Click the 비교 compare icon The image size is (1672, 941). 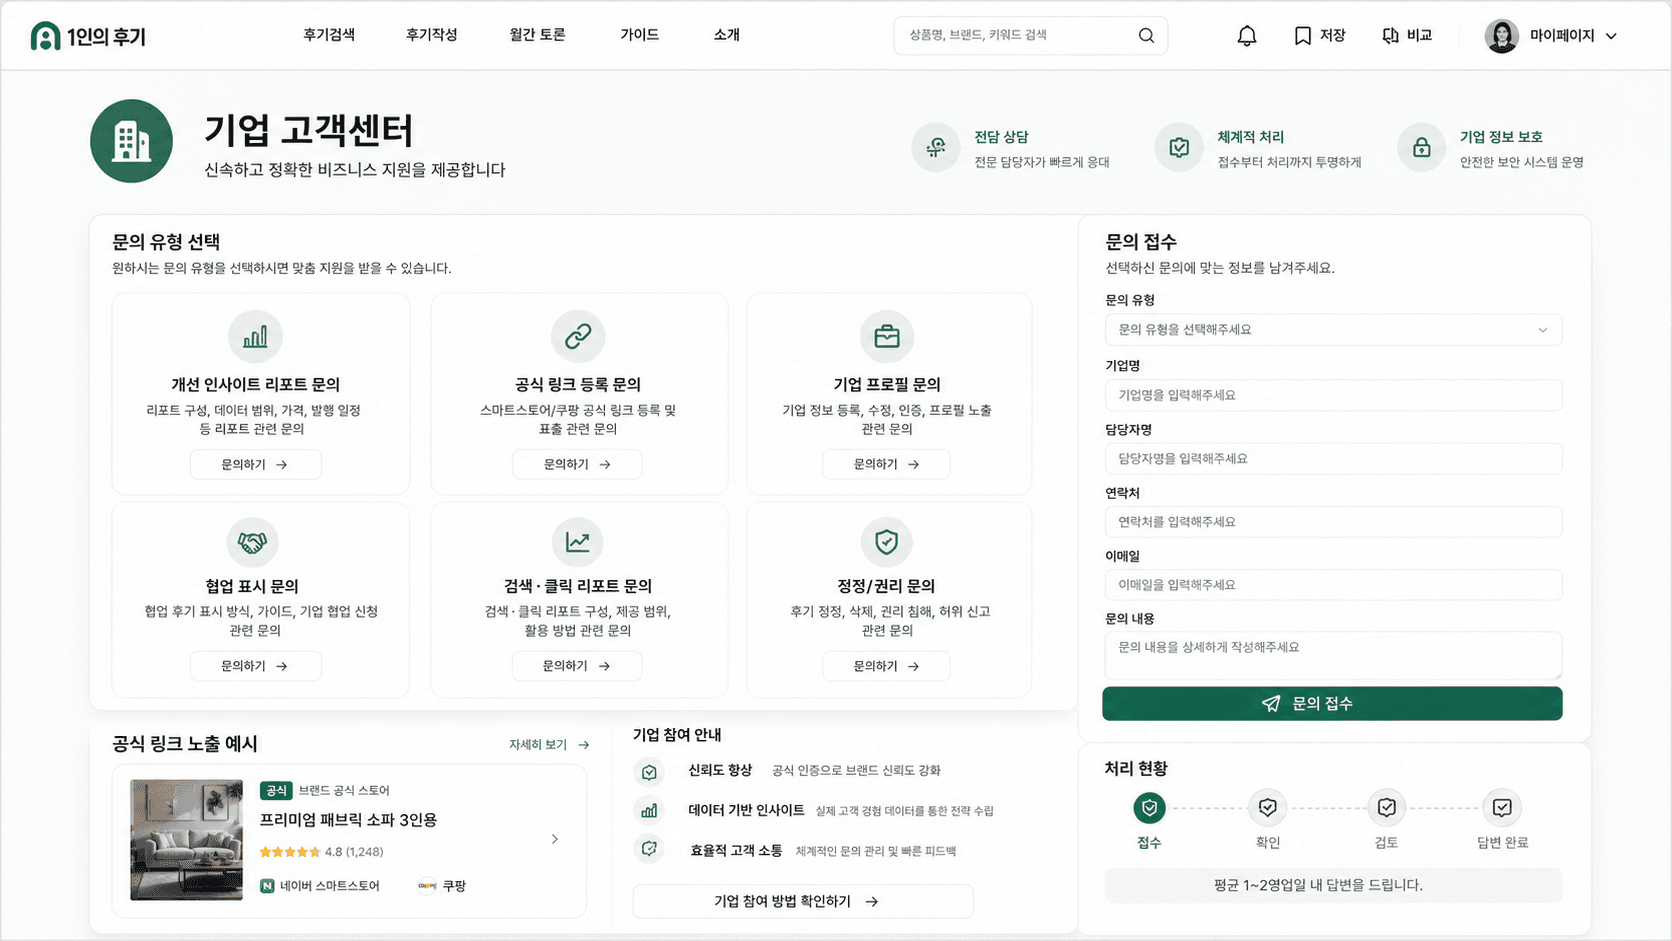[1390, 36]
